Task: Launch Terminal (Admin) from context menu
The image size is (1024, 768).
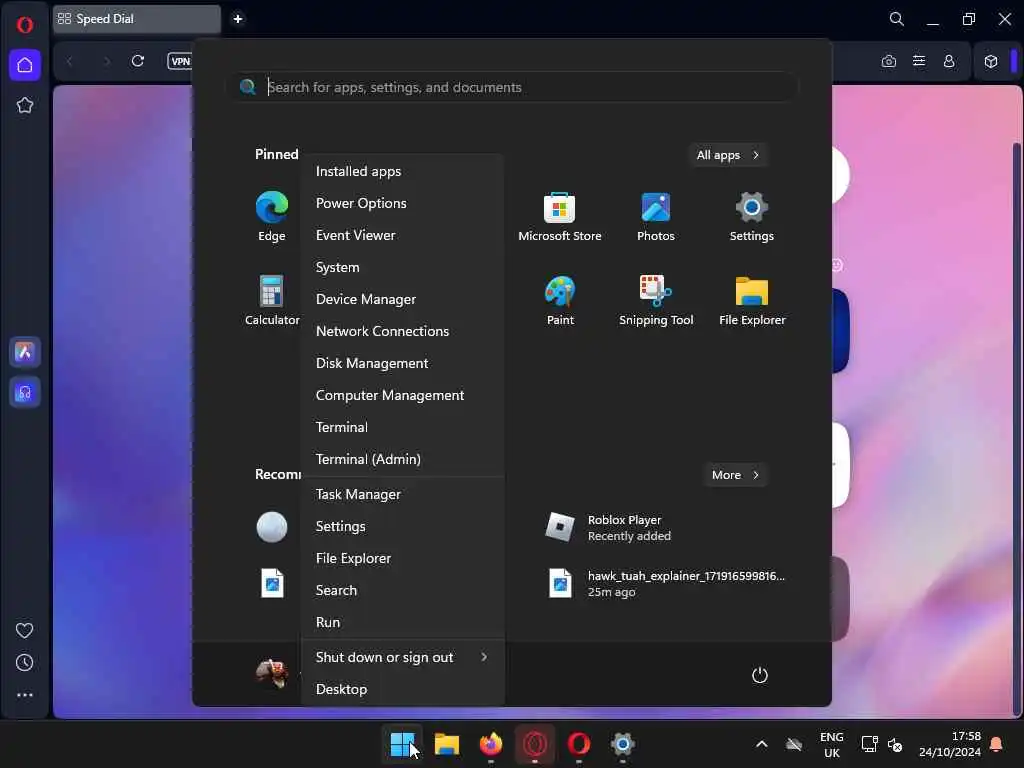Action: click(x=402, y=459)
